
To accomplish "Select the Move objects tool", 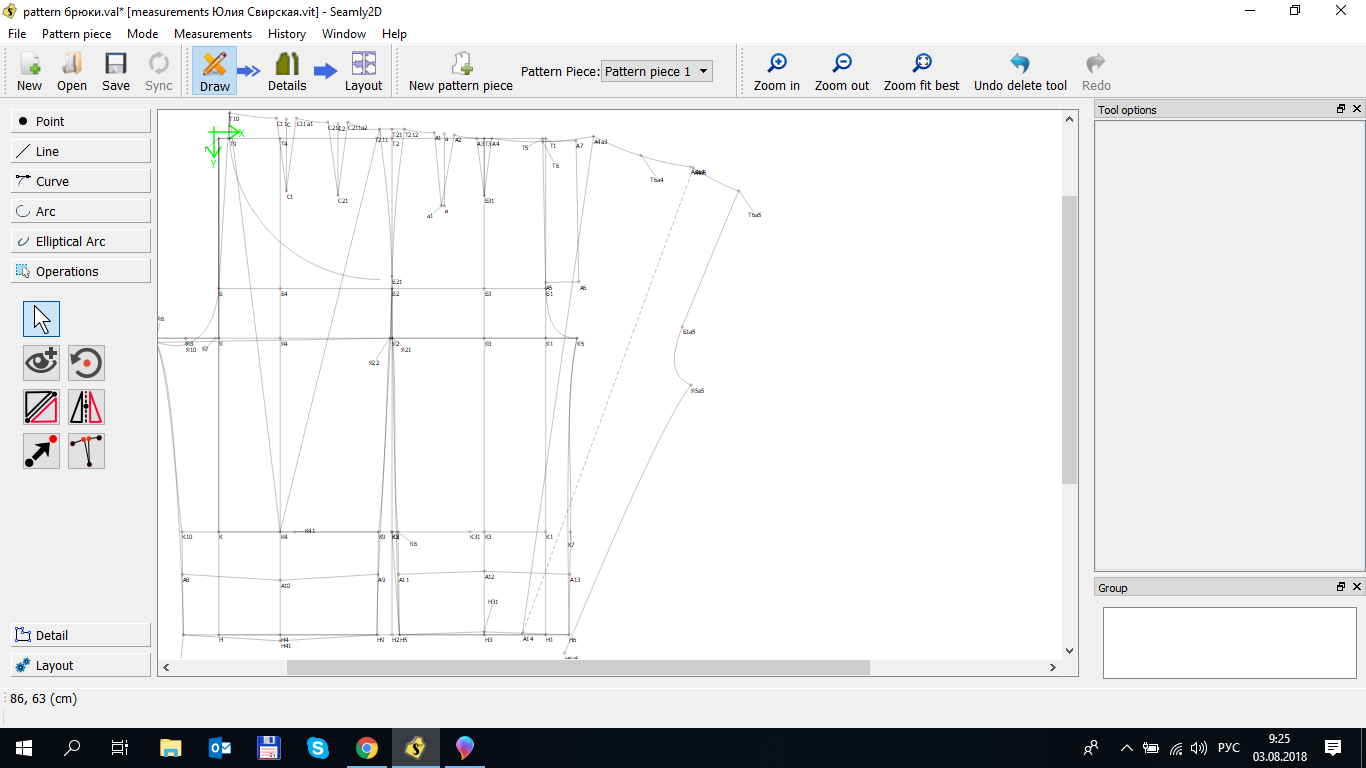I will pos(41,451).
